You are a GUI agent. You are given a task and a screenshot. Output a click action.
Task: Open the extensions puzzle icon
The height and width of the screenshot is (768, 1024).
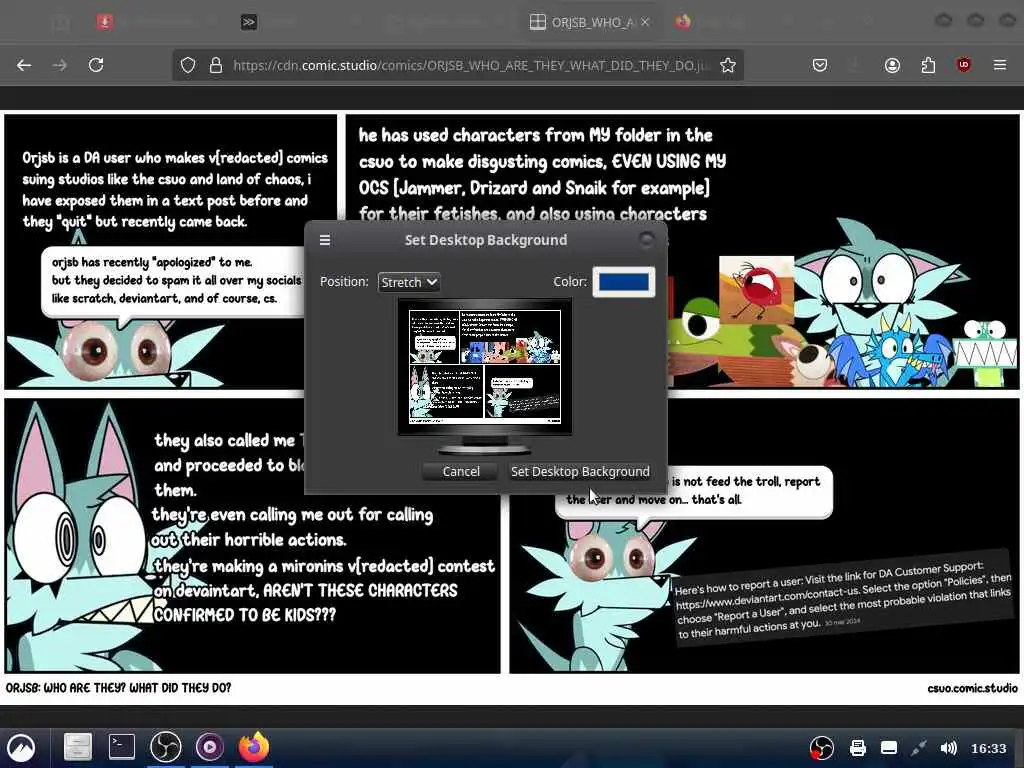(x=928, y=65)
